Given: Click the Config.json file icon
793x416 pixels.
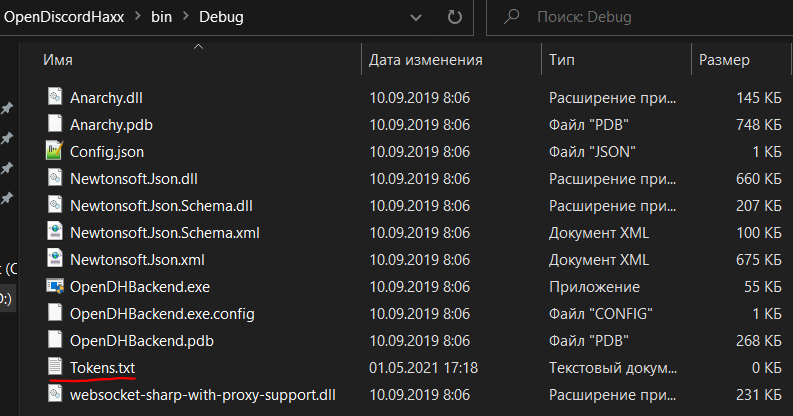Looking at the screenshot, I should tap(54, 152).
